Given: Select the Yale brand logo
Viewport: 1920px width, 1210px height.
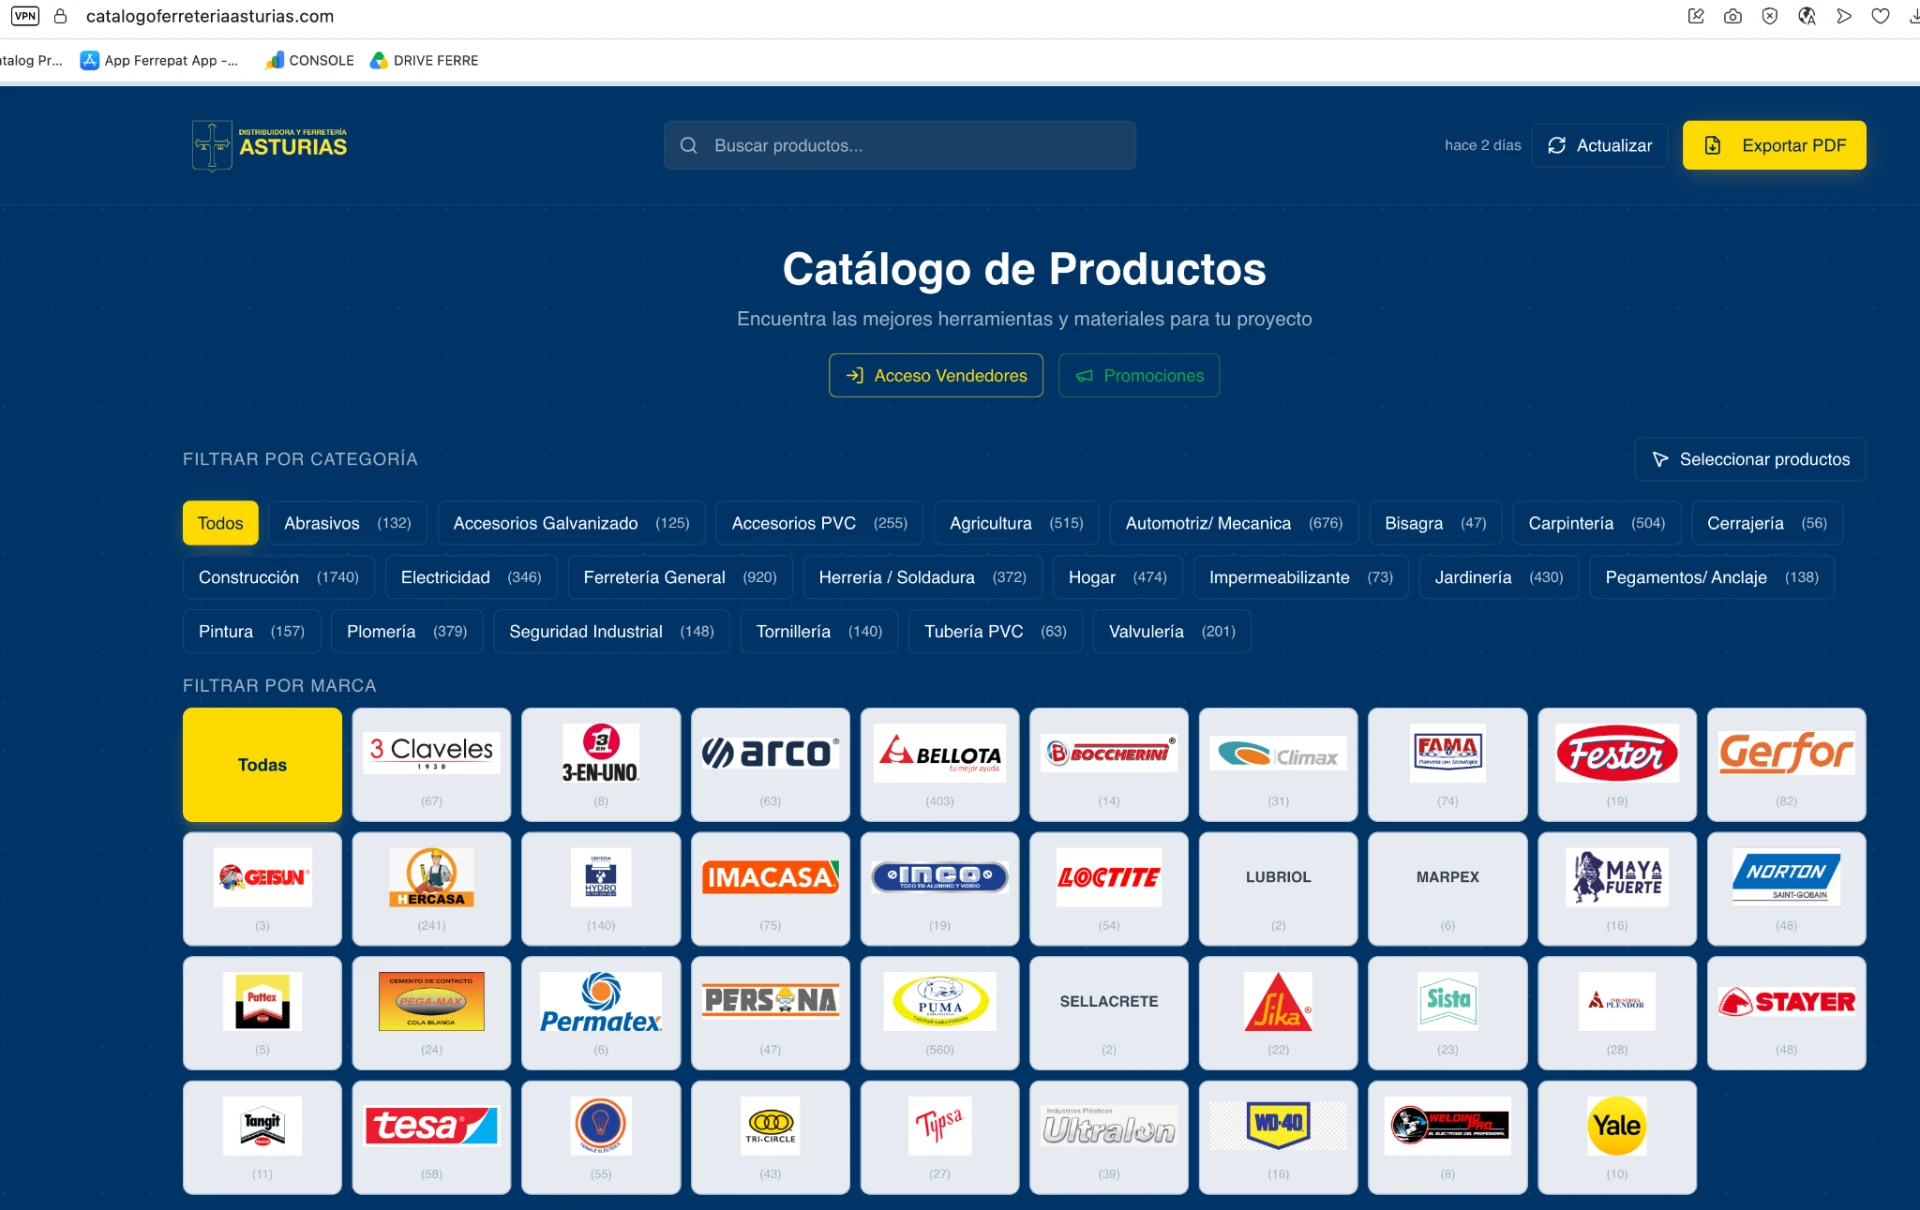Looking at the screenshot, I should pos(1617,1137).
